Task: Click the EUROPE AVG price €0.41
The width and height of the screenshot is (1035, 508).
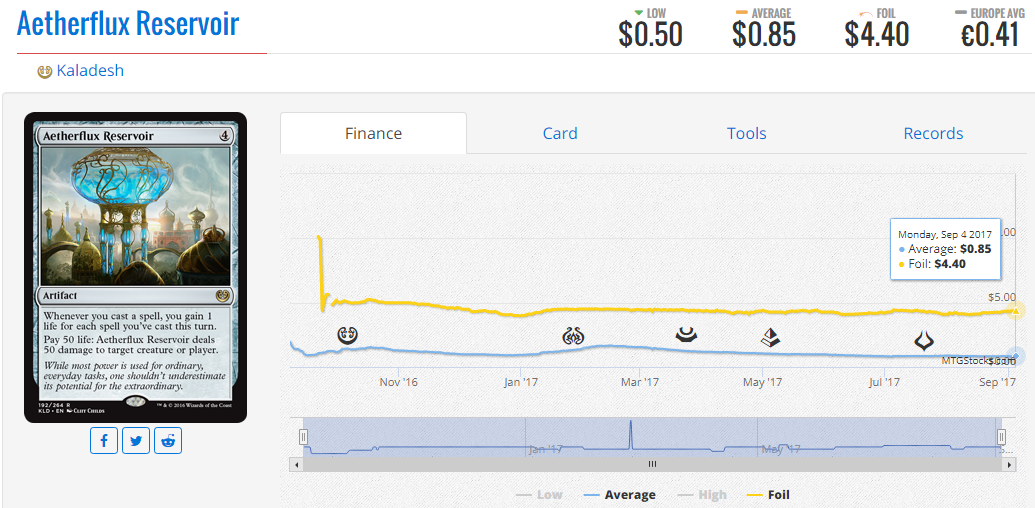Action: coord(989,34)
